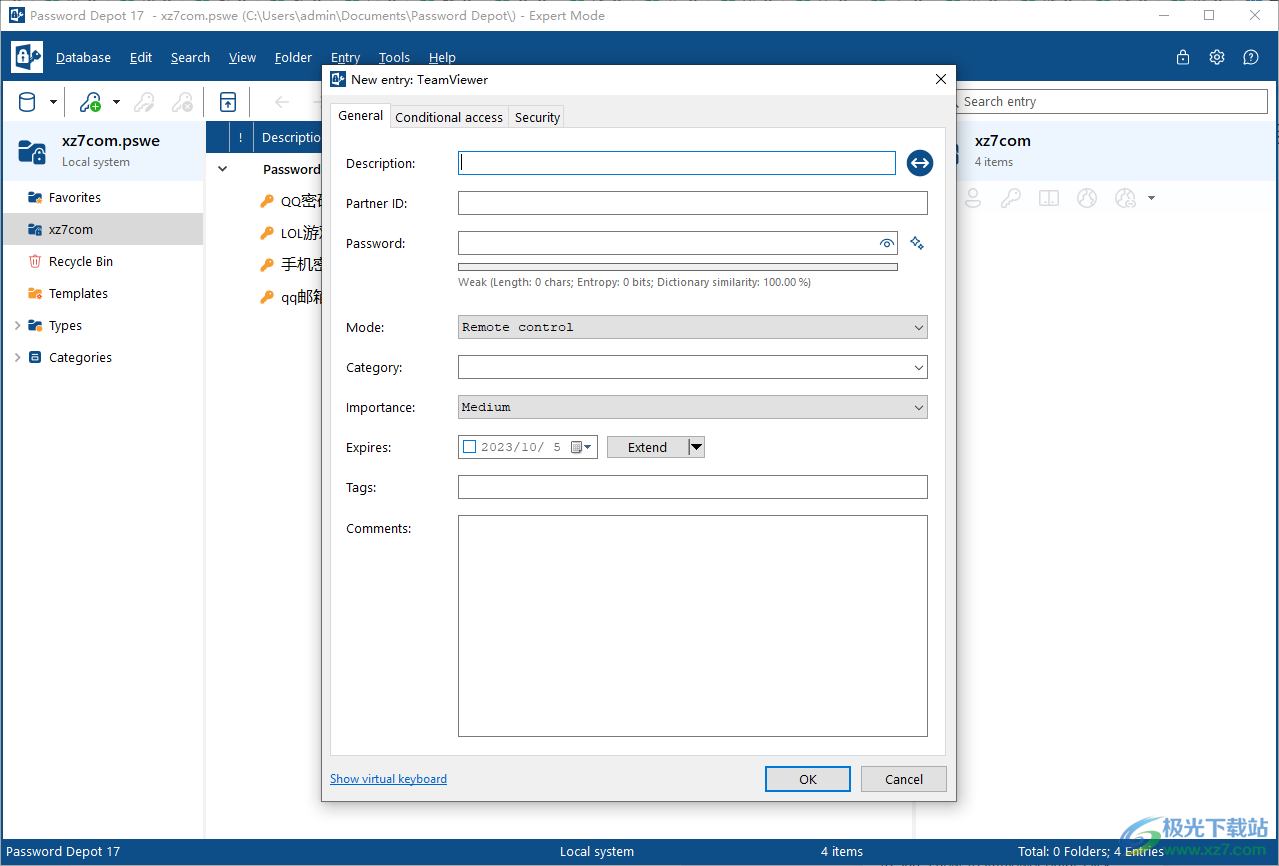Focus the Partner ID input field
Viewport: 1279px width, 866px height.
tap(692, 203)
